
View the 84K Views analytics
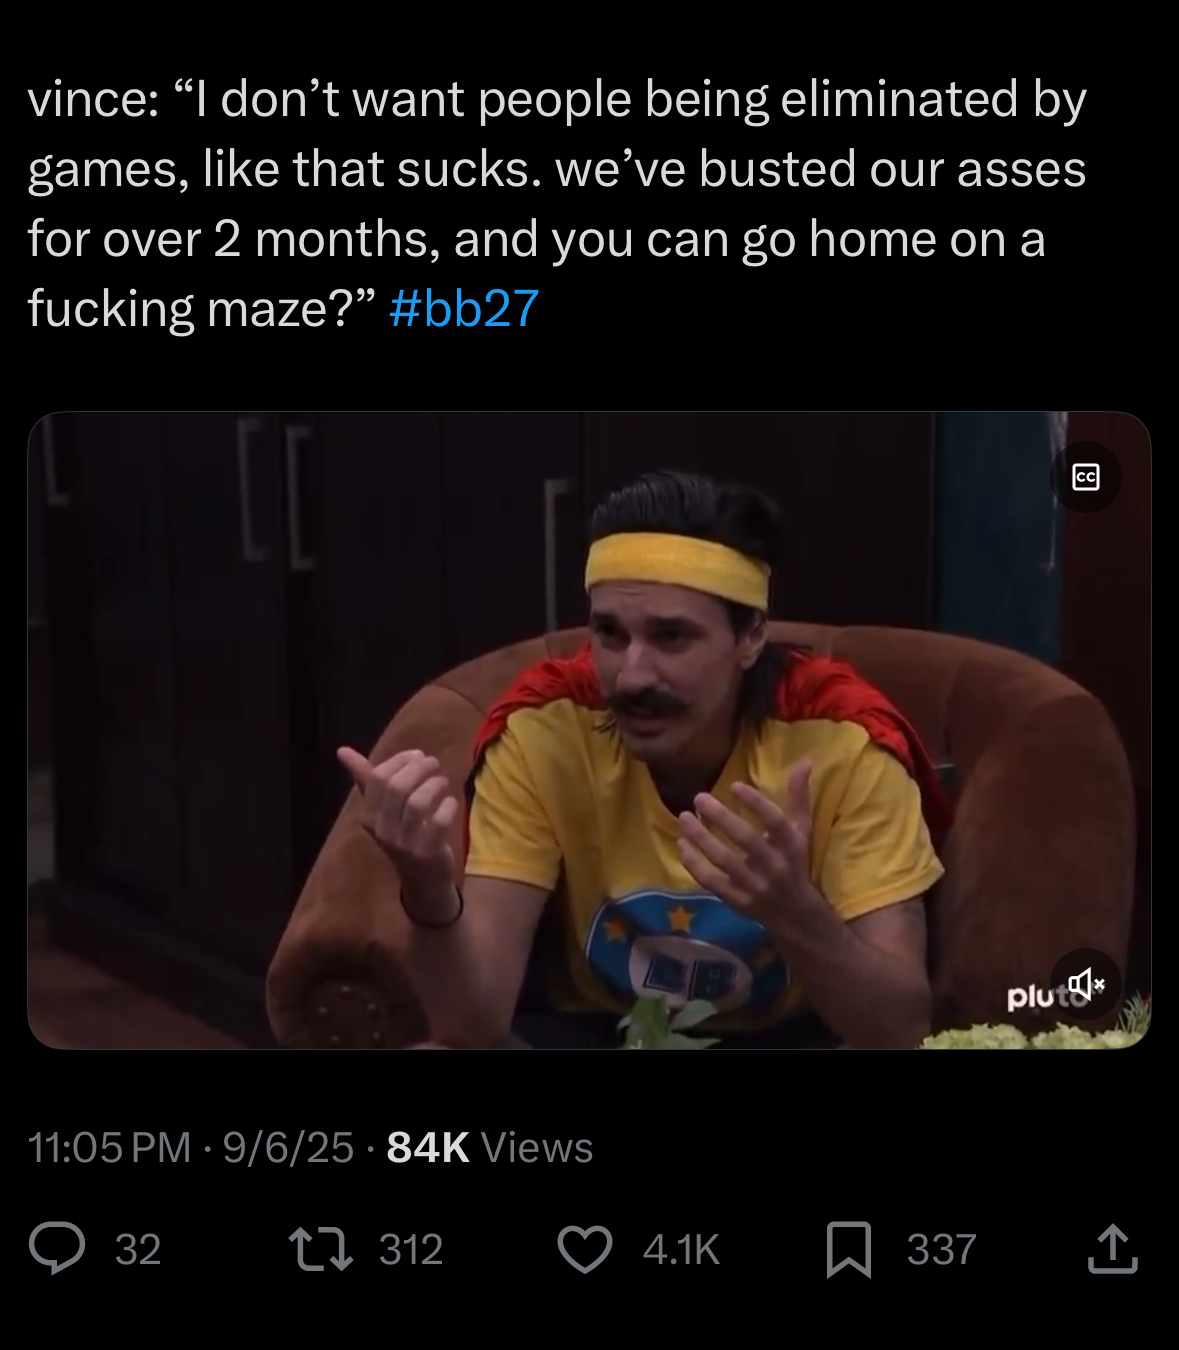click(490, 1147)
